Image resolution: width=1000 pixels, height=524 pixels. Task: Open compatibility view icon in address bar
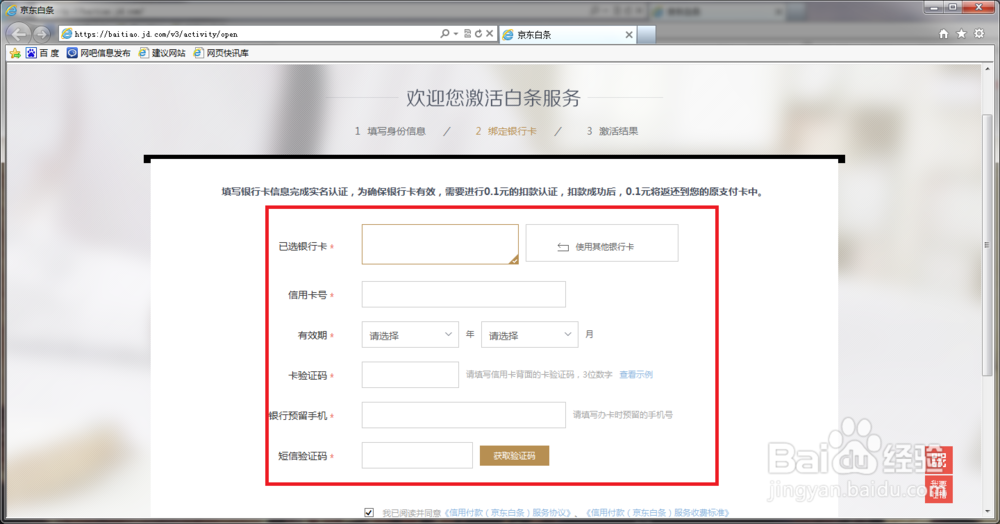[467, 33]
